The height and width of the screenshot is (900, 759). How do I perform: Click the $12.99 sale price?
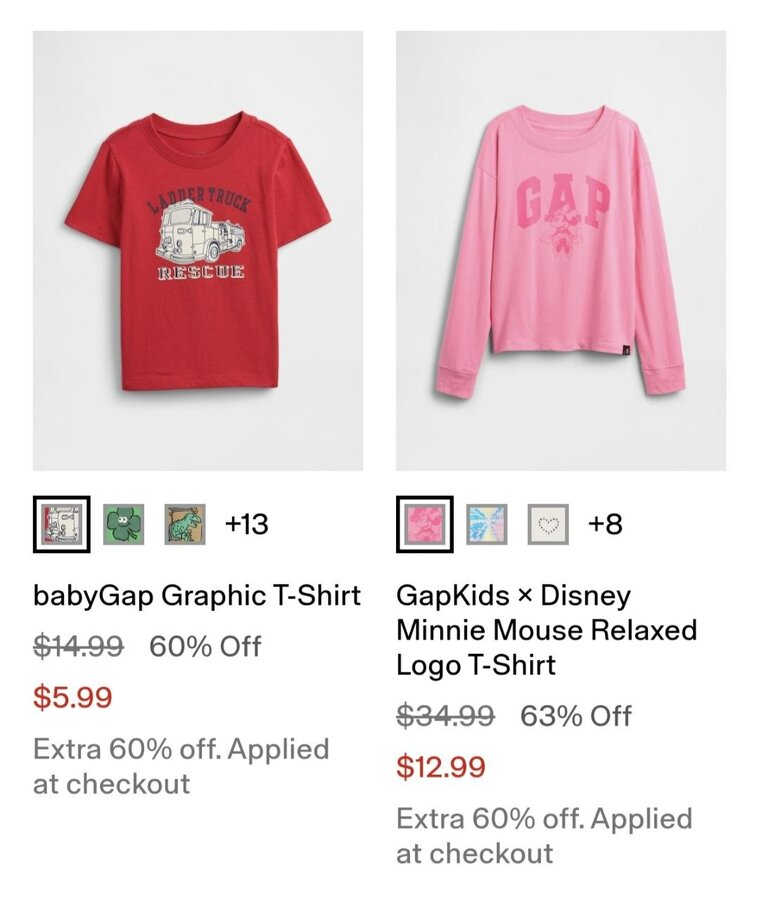click(x=441, y=767)
